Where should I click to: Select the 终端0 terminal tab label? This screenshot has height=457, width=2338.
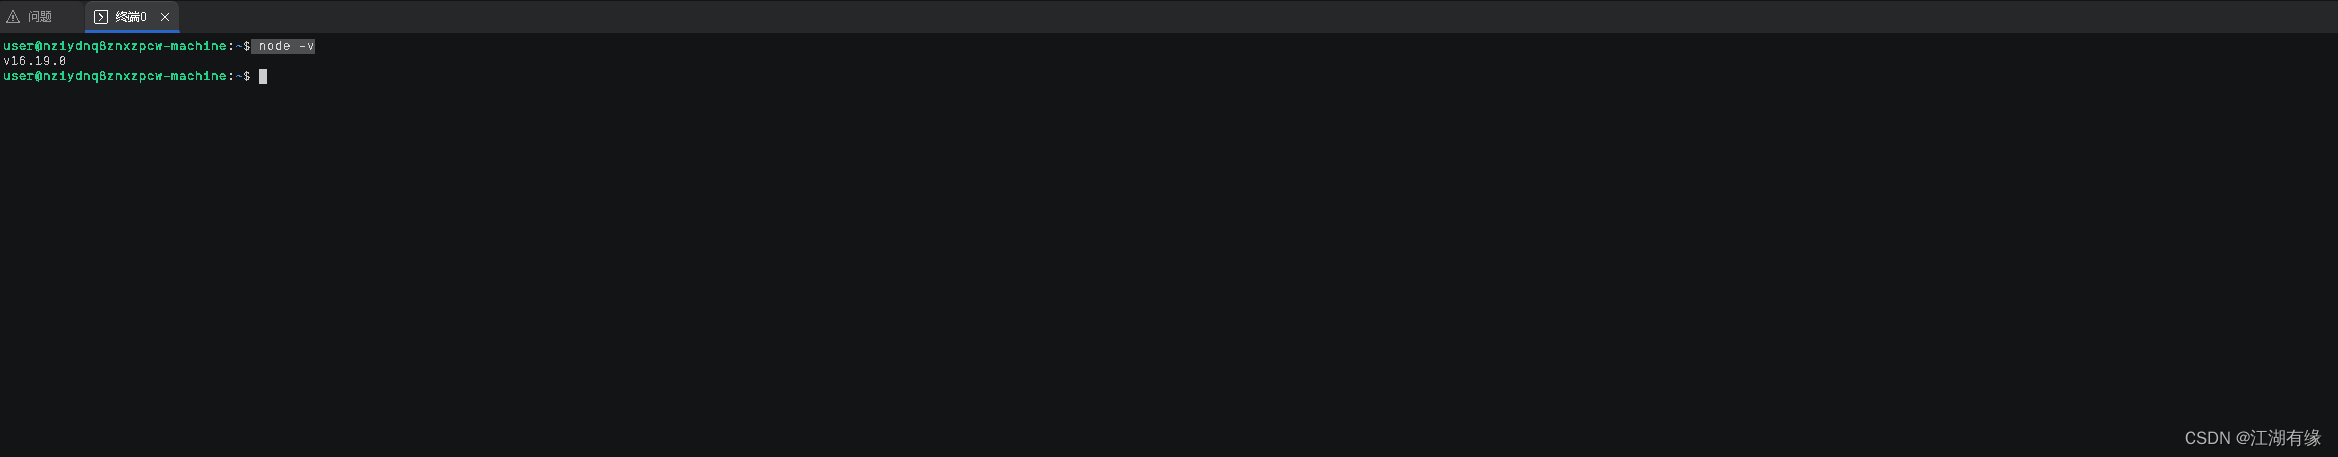131,17
